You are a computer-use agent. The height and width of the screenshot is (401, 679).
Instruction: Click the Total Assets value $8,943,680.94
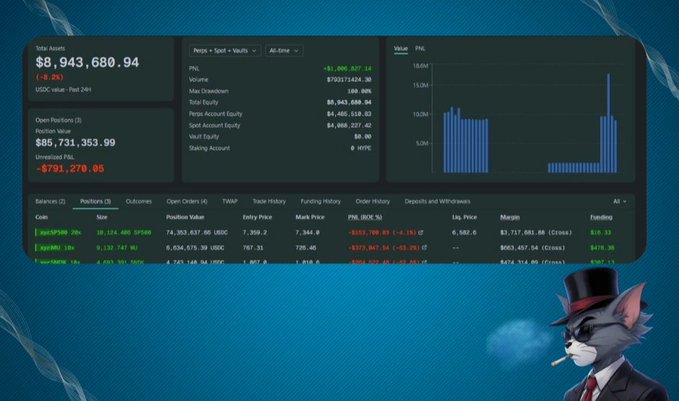(x=87, y=62)
